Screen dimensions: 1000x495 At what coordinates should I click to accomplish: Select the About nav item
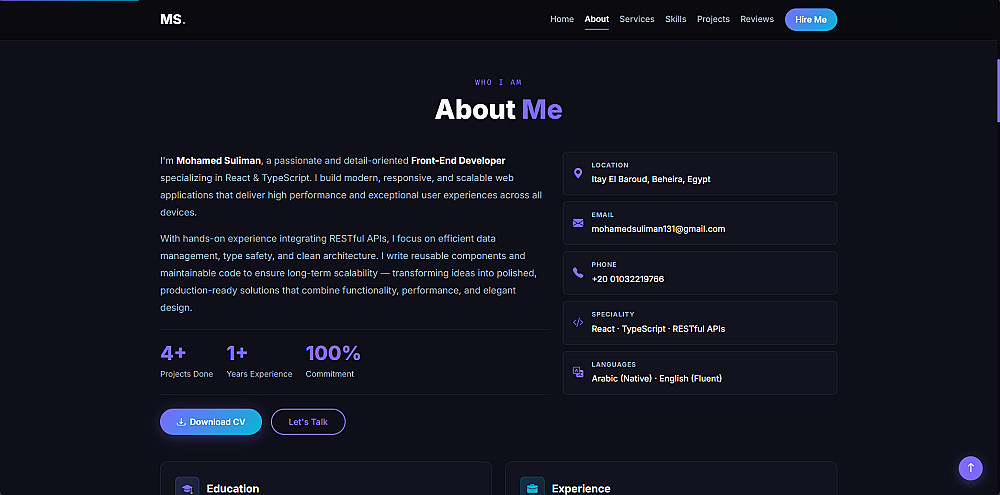click(x=597, y=19)
